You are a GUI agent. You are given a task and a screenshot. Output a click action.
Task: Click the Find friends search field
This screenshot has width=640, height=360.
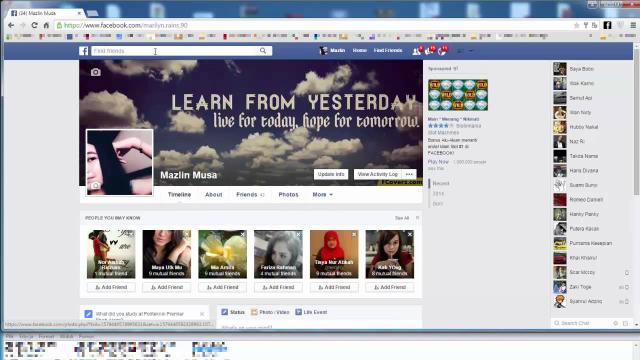pyautogui.click(x=176, y=51)
